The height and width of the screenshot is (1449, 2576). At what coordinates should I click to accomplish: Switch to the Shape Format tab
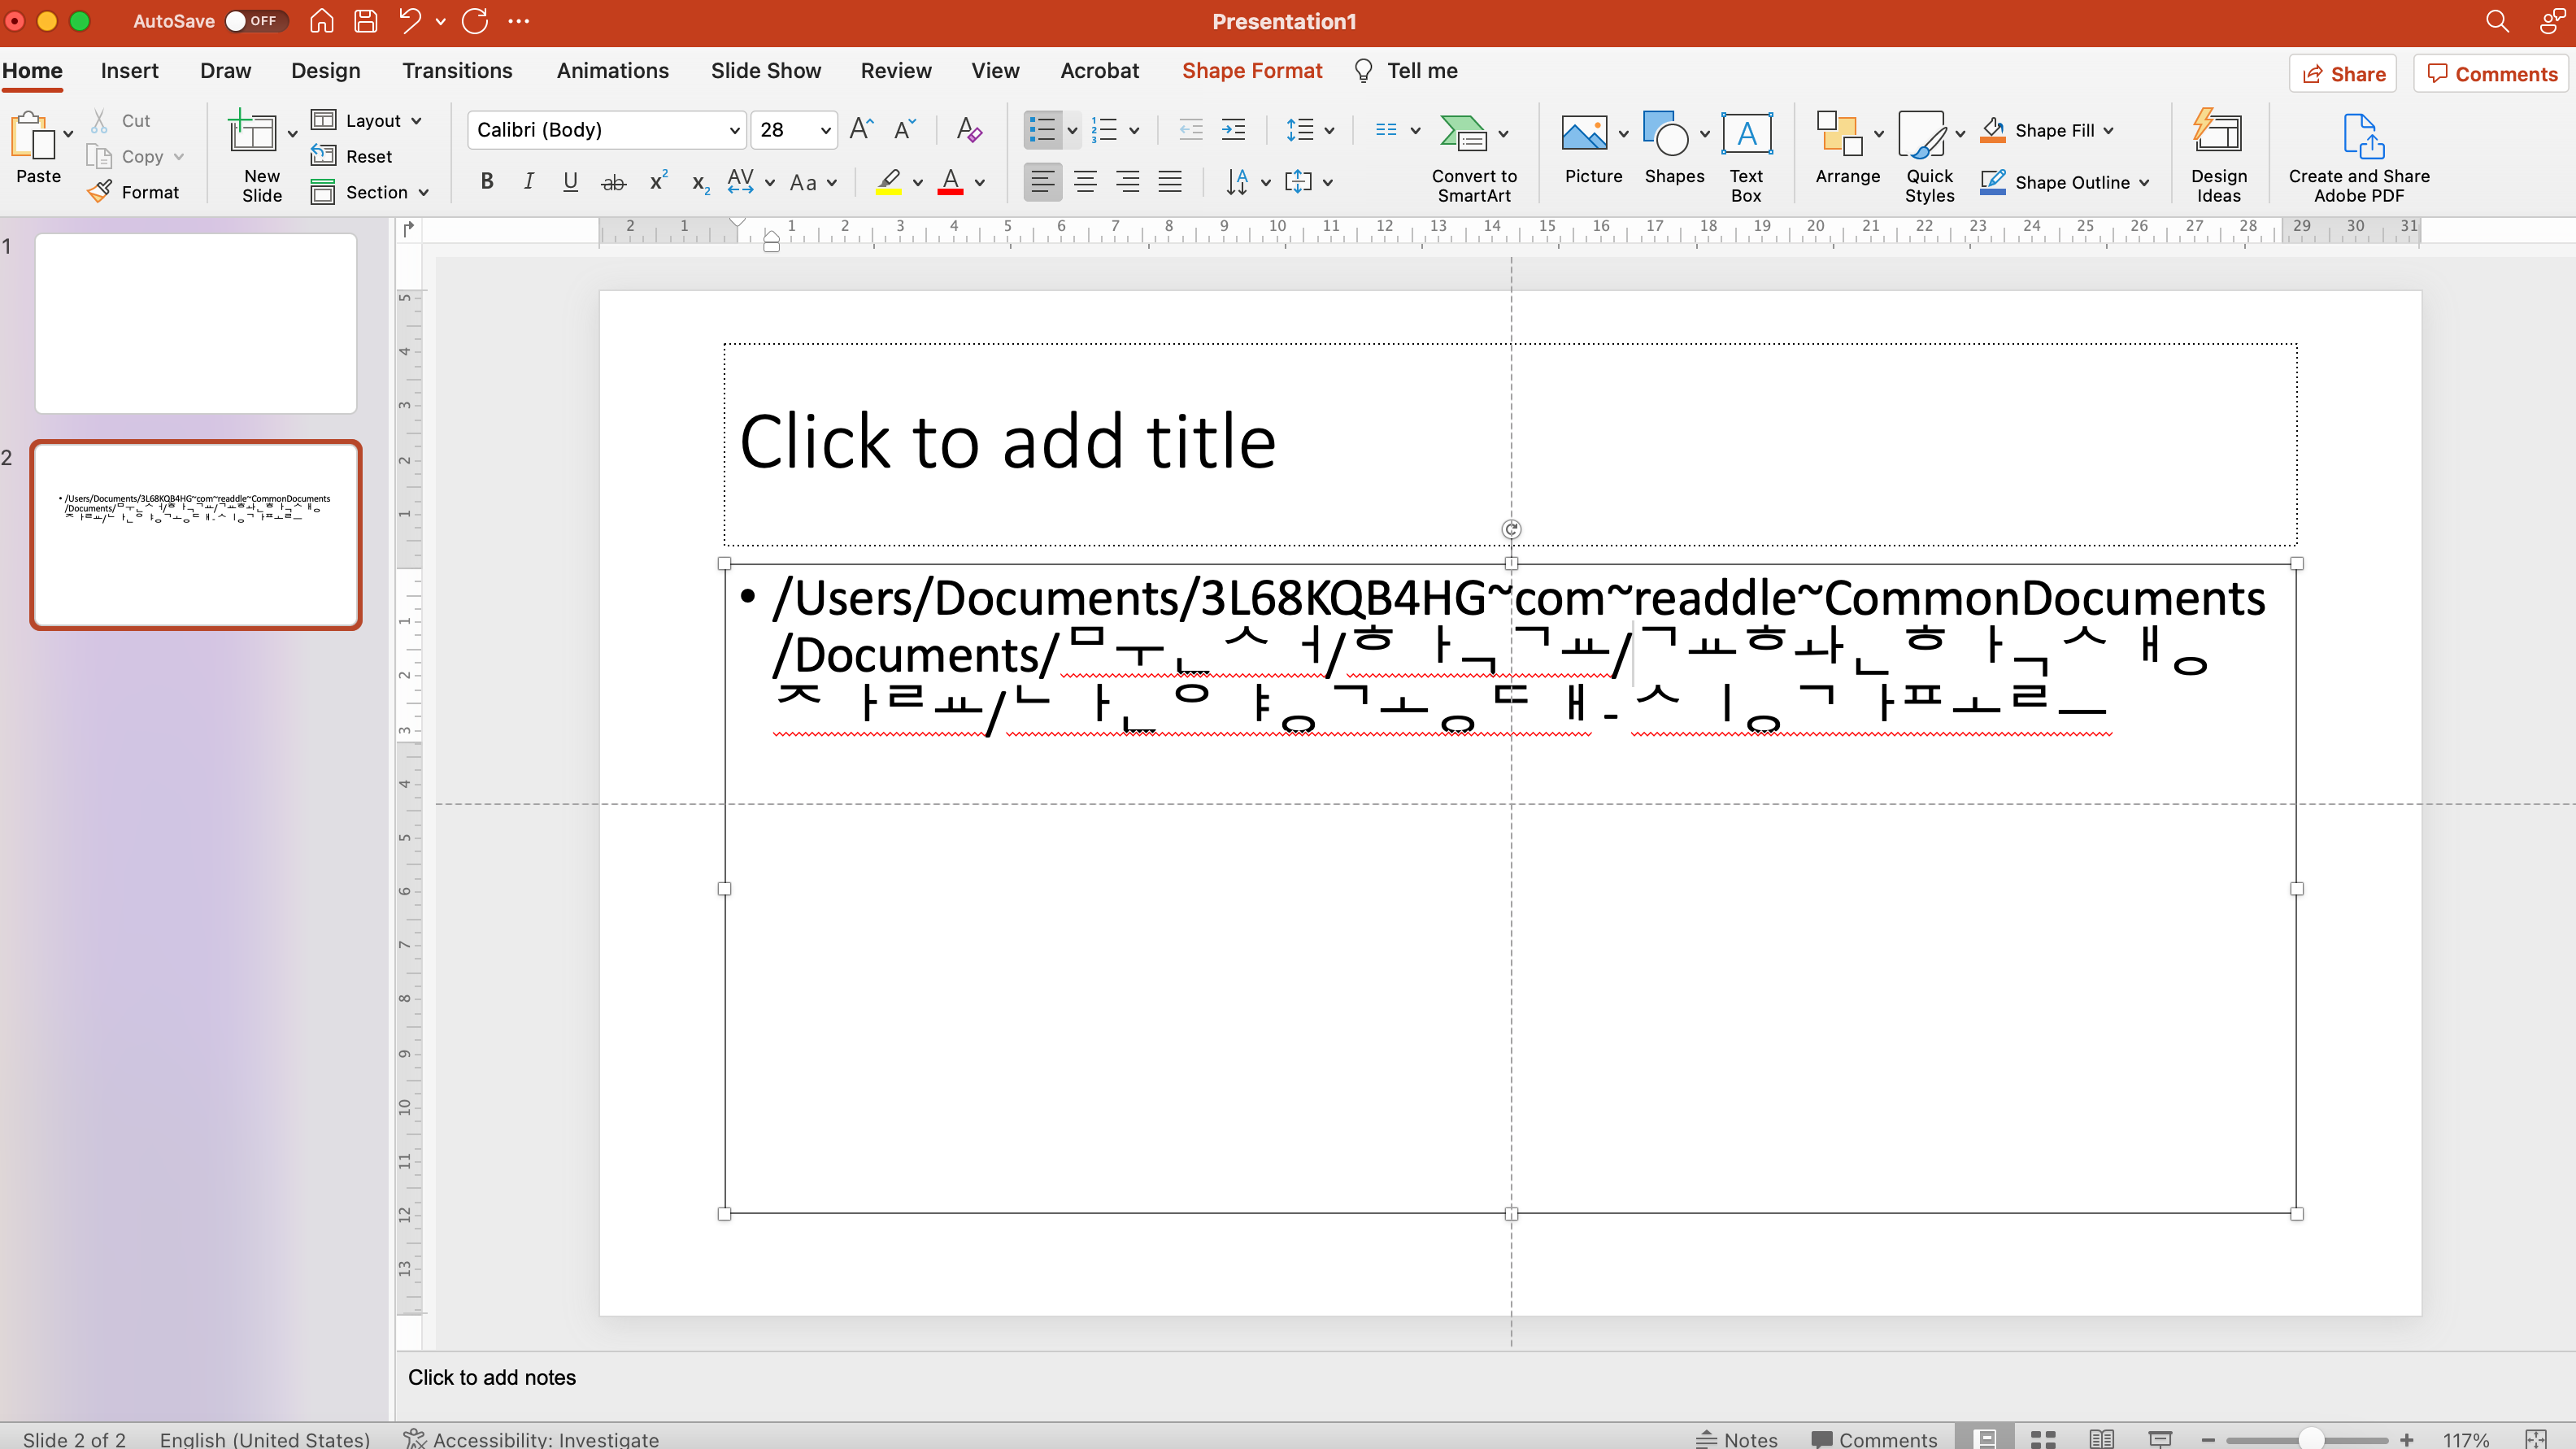1251,71
